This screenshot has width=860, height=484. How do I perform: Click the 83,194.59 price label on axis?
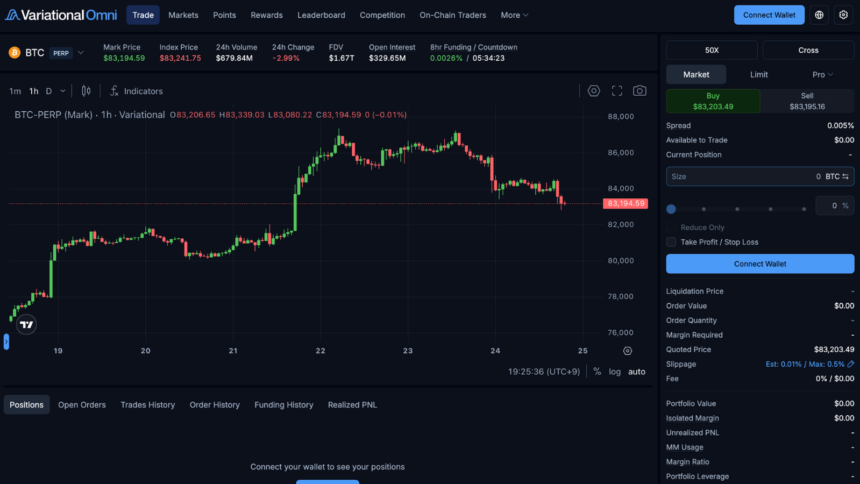pos(625,204)
